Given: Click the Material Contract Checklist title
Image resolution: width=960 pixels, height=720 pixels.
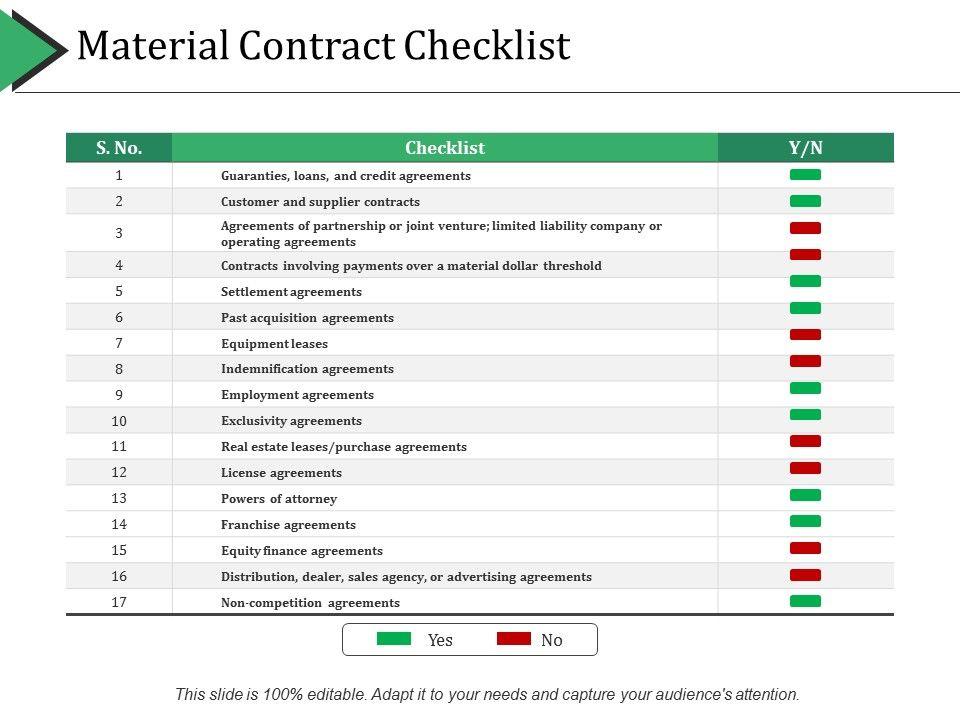Looking at the screenshot, I should tap(323, 46).
